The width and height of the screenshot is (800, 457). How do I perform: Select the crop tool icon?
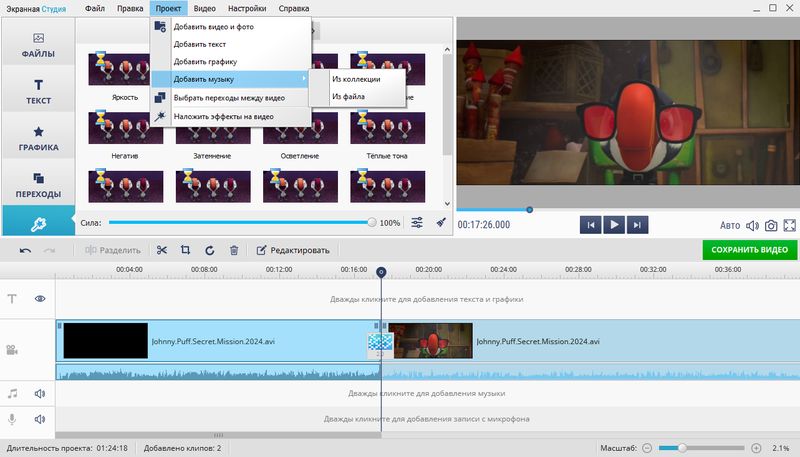pos(186,250)
